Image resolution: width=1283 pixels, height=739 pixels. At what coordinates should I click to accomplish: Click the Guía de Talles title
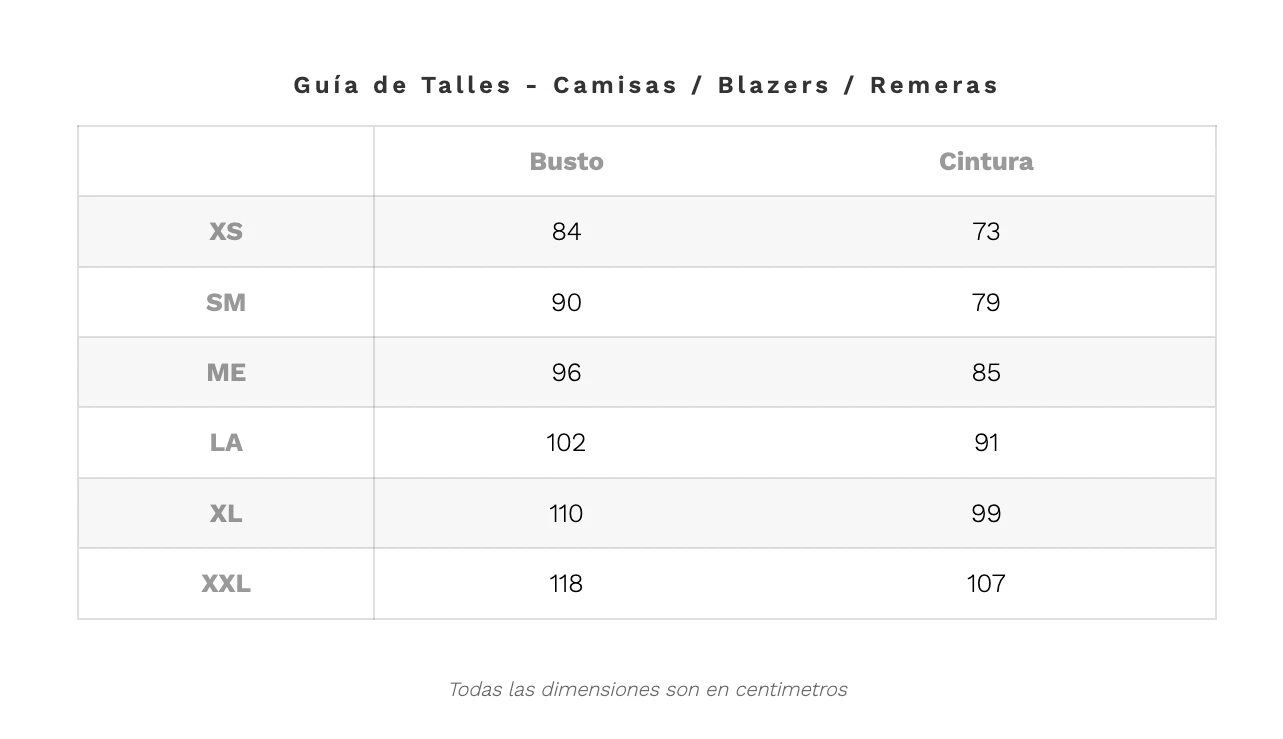[646, 85]
